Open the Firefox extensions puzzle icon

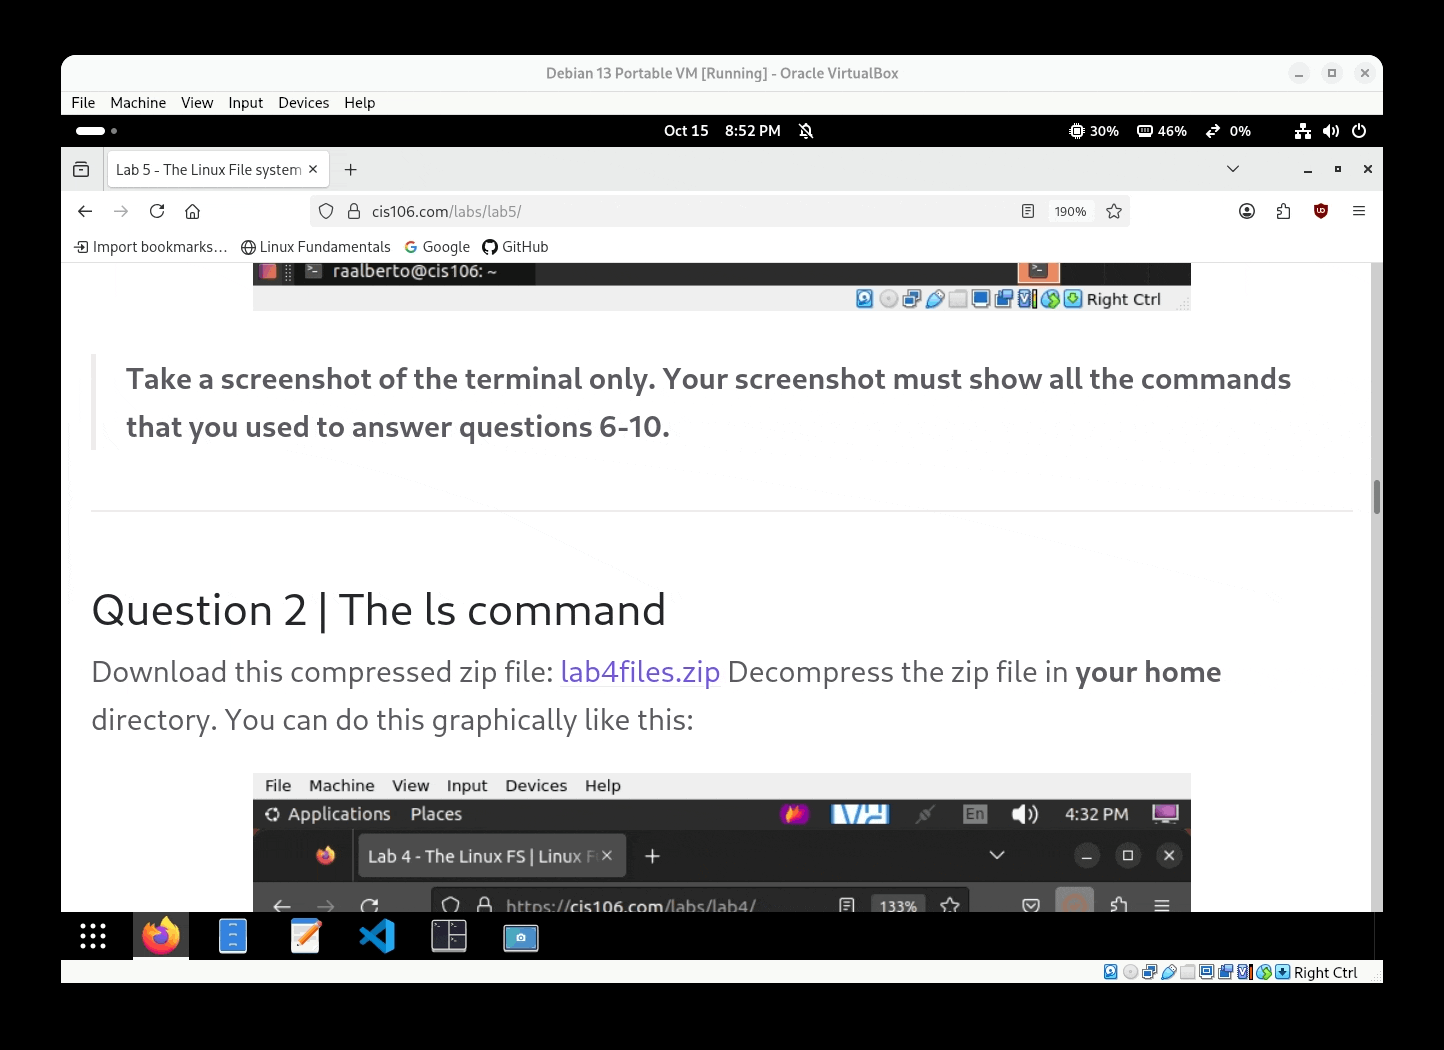click(1284, 211)
